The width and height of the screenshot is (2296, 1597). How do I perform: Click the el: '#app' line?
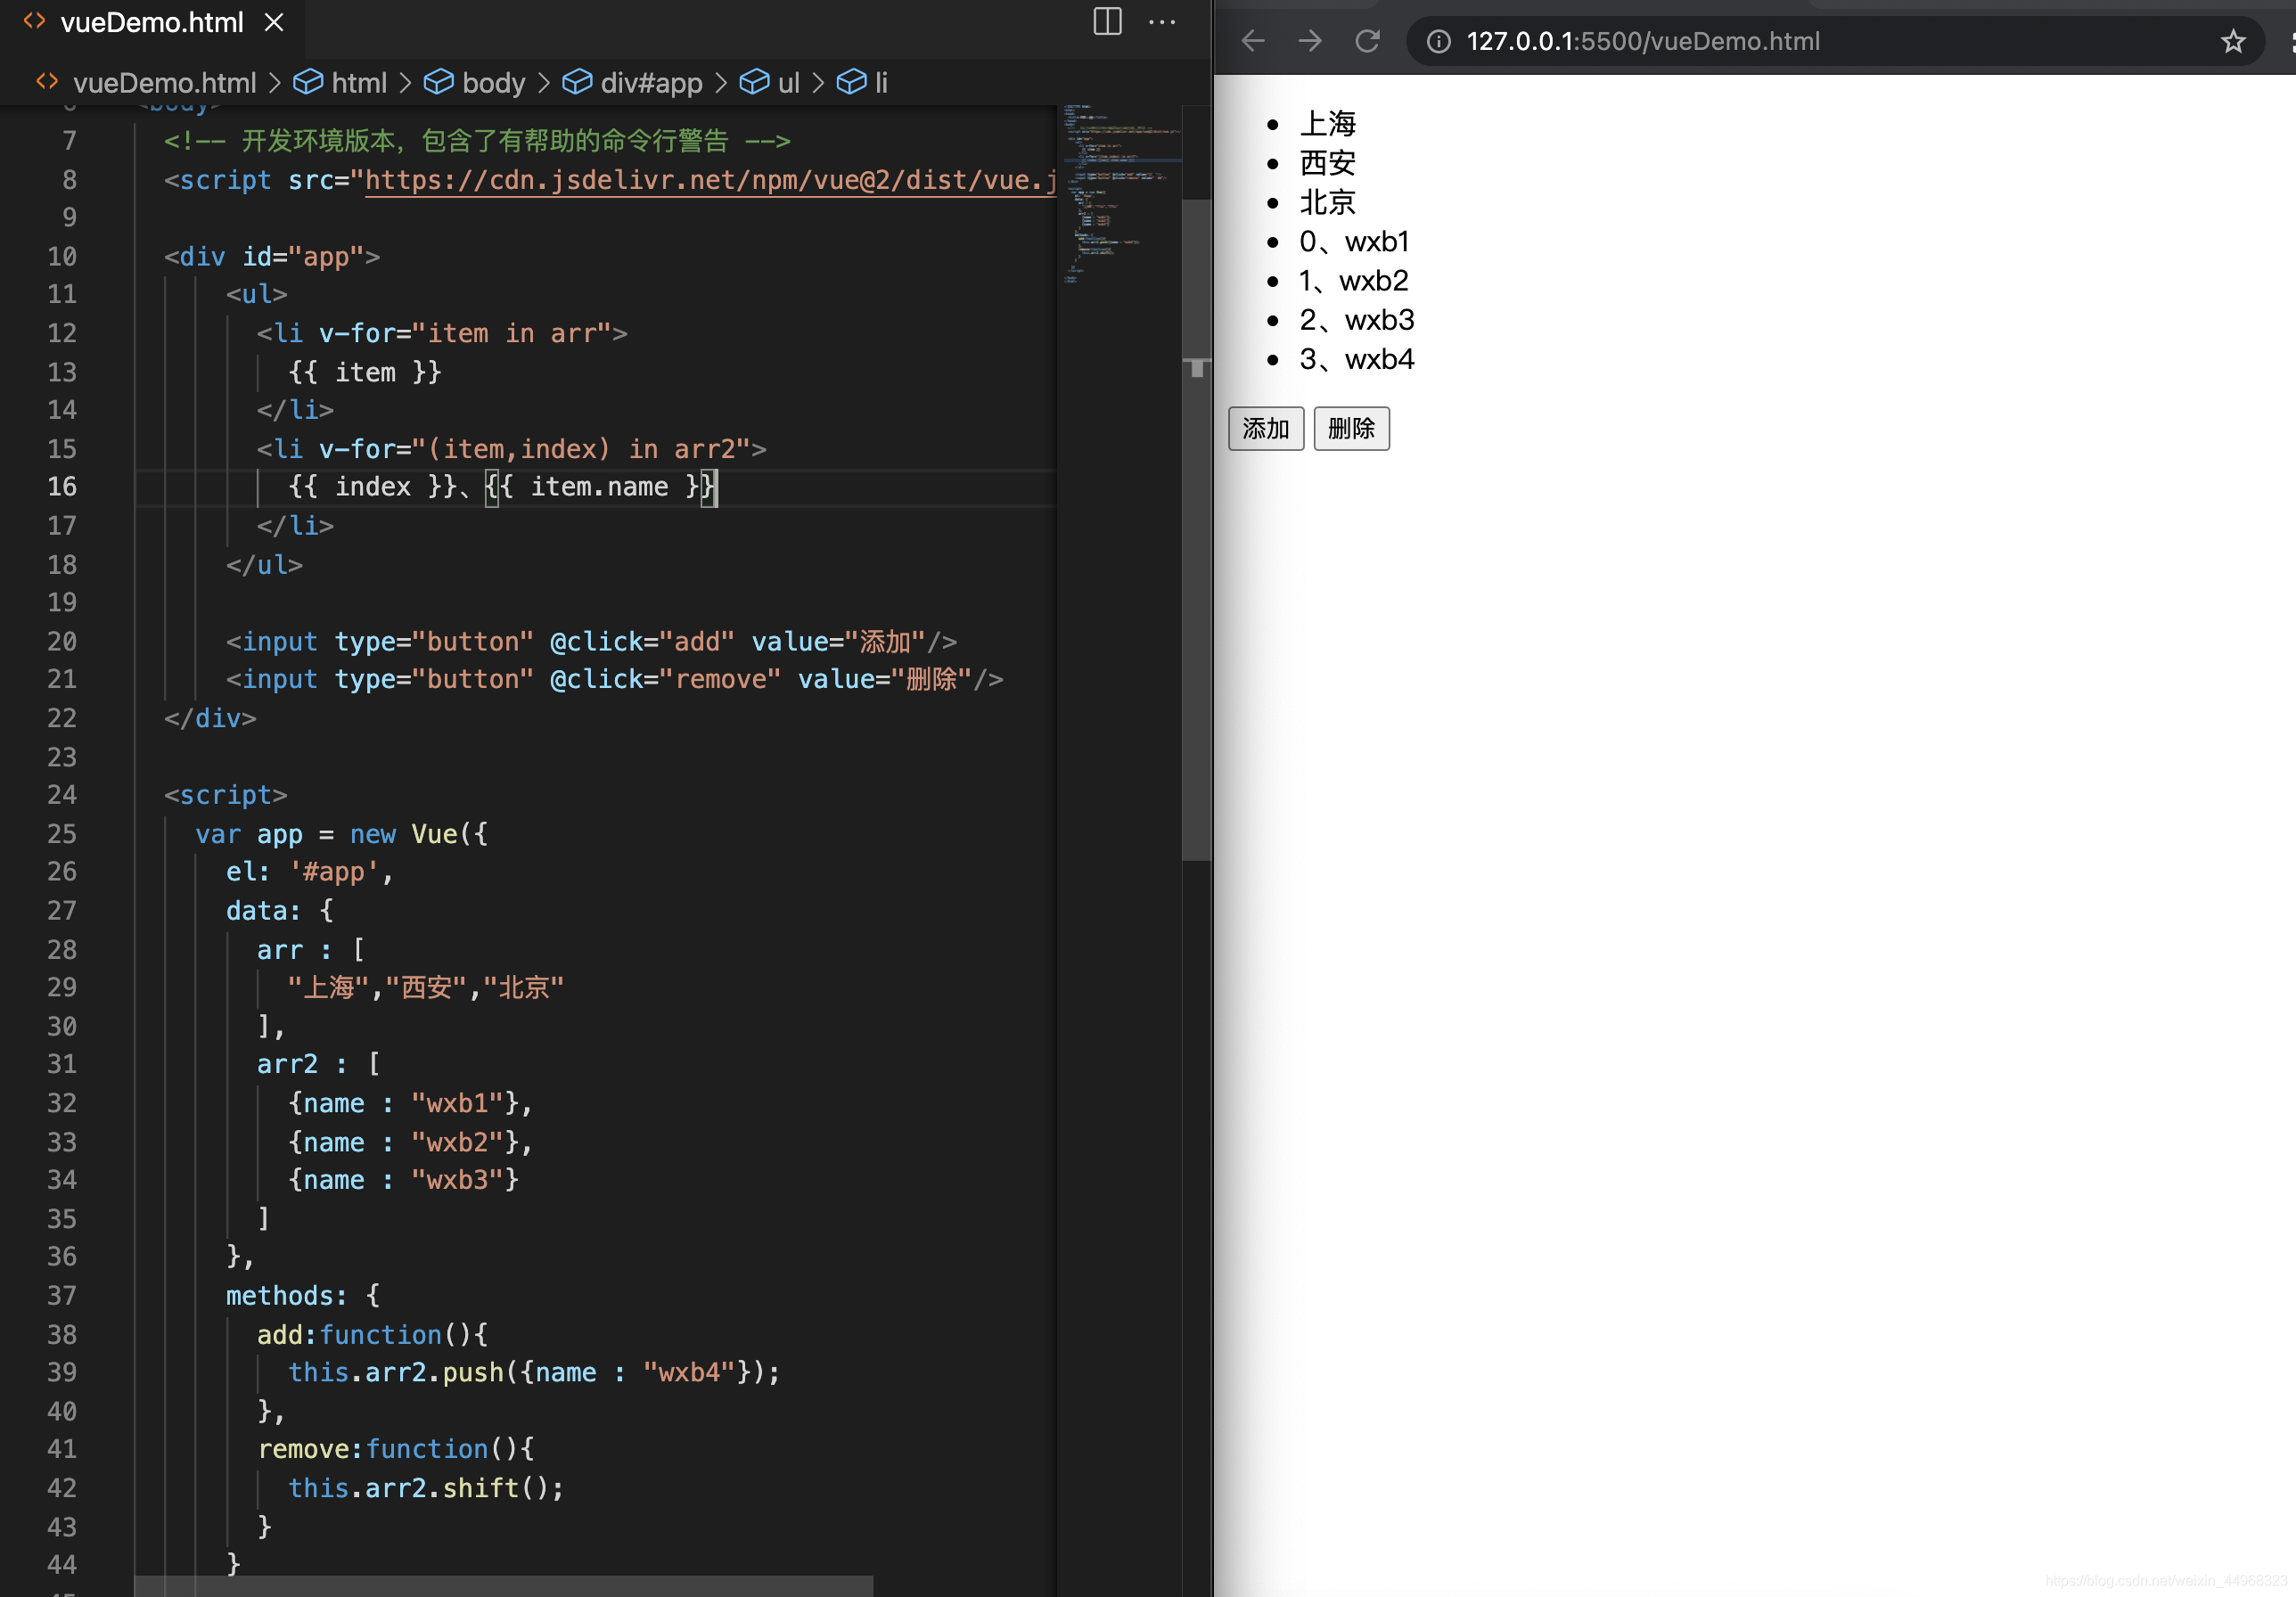coord(310,872)
